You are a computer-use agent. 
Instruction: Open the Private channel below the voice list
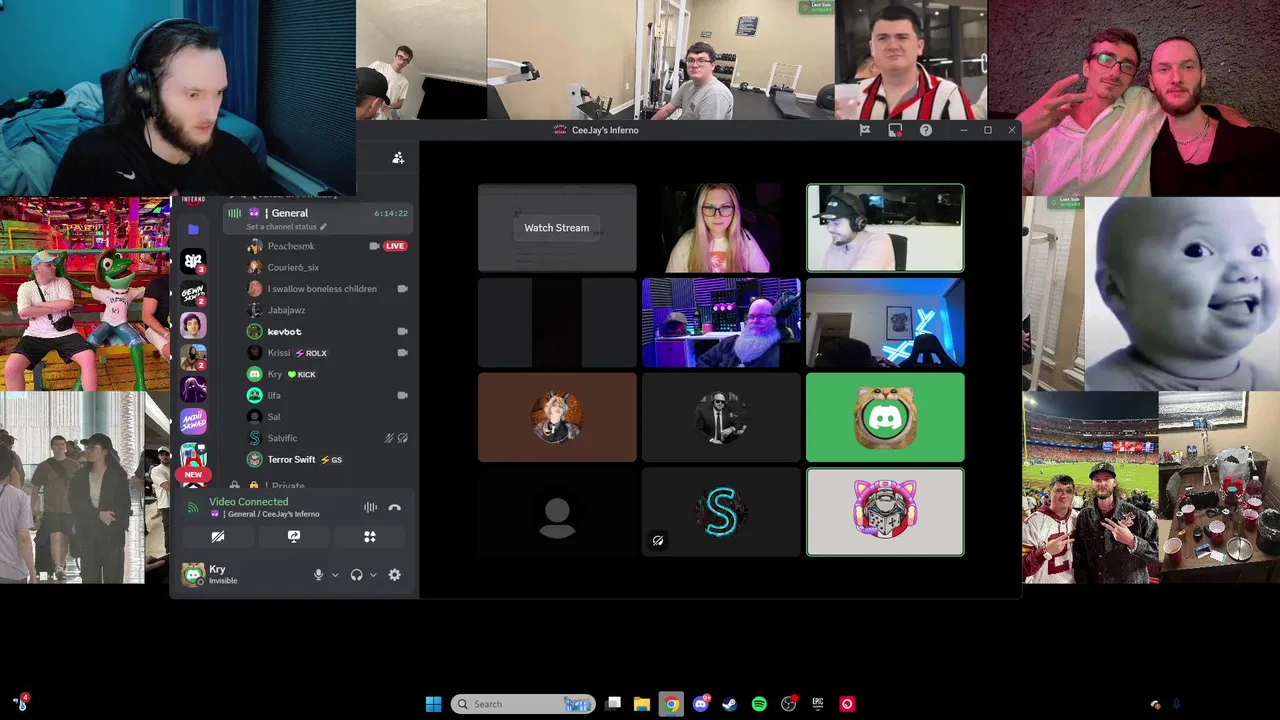click(x=287, y=485)
